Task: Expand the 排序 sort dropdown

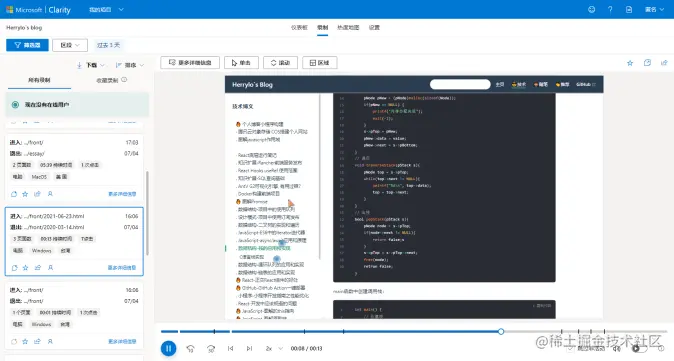Action: pos(130,65)
